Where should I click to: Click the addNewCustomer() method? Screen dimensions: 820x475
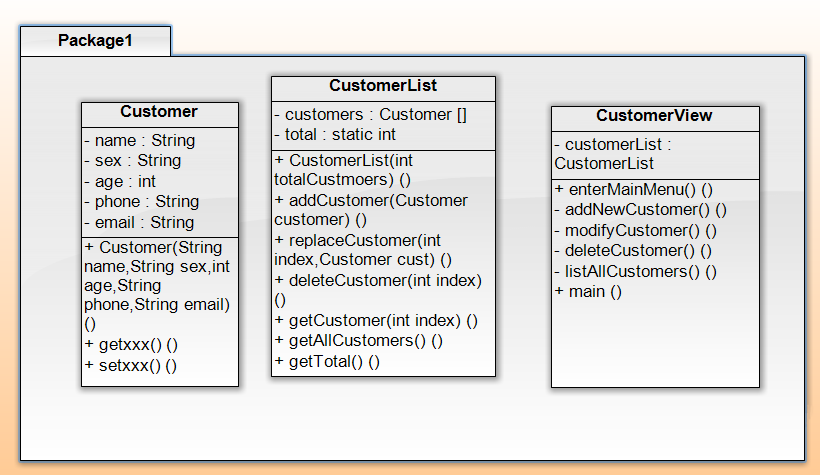point(640,209)
